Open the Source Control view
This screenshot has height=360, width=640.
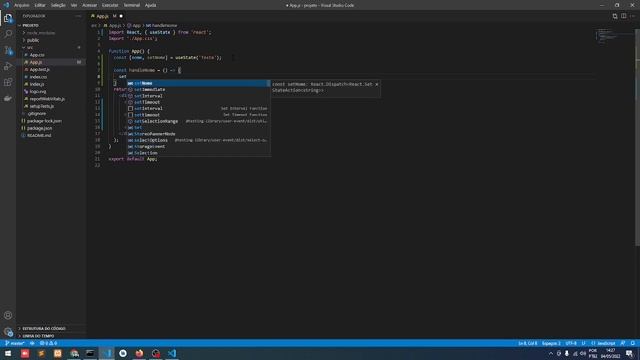[8, 50]
